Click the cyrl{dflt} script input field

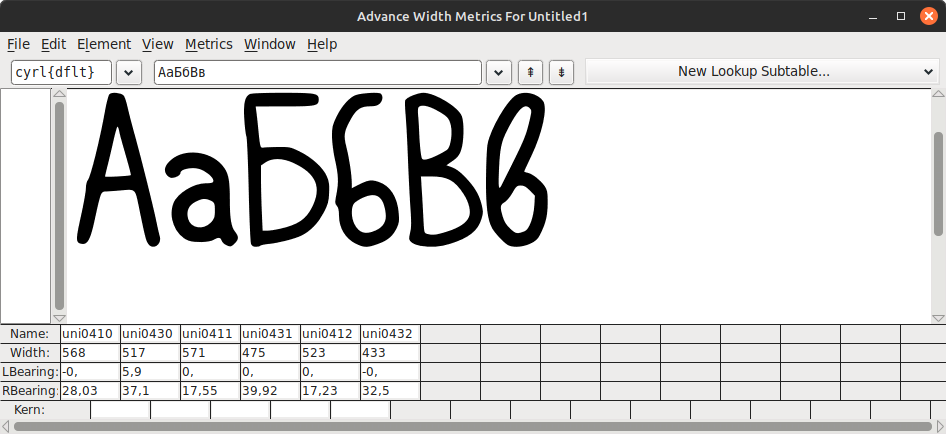click(62, 72)
